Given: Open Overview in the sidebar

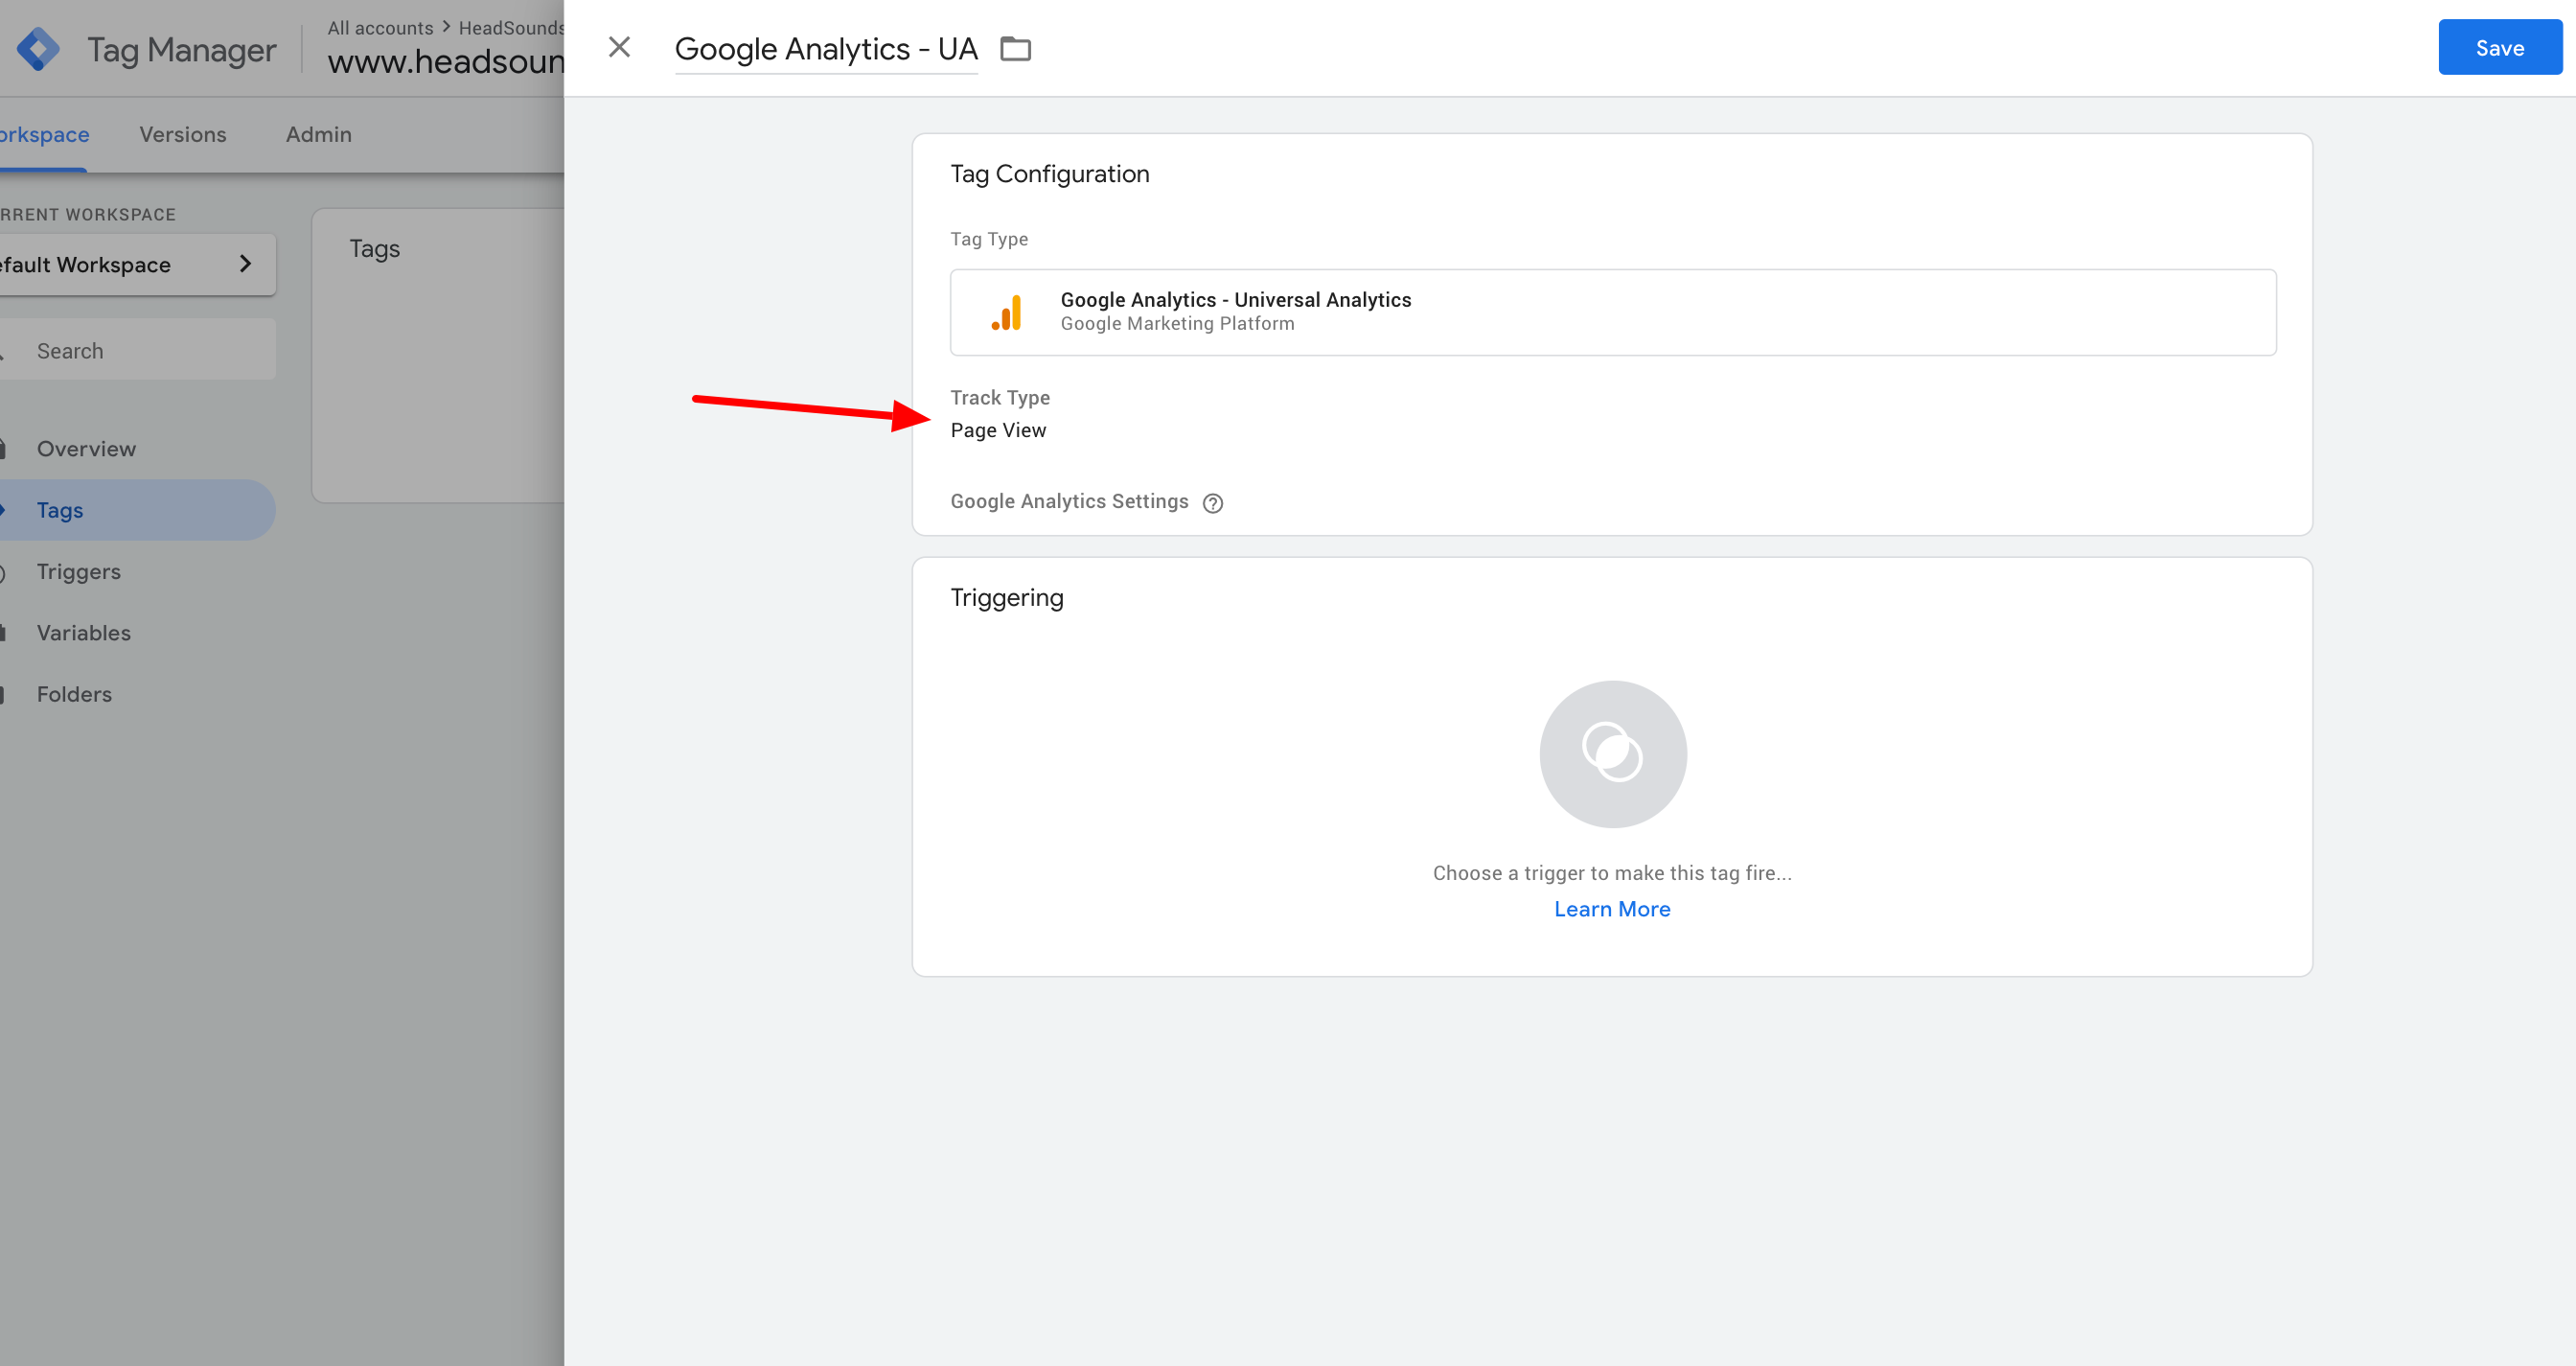Looking at the screenshot, I should pos(86,448).
